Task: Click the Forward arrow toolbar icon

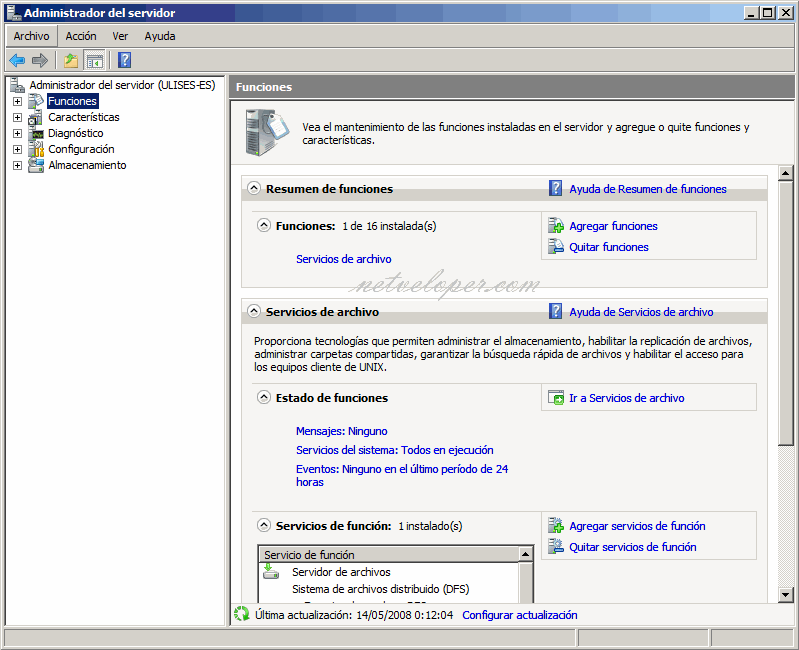Action: pos(40,60)
